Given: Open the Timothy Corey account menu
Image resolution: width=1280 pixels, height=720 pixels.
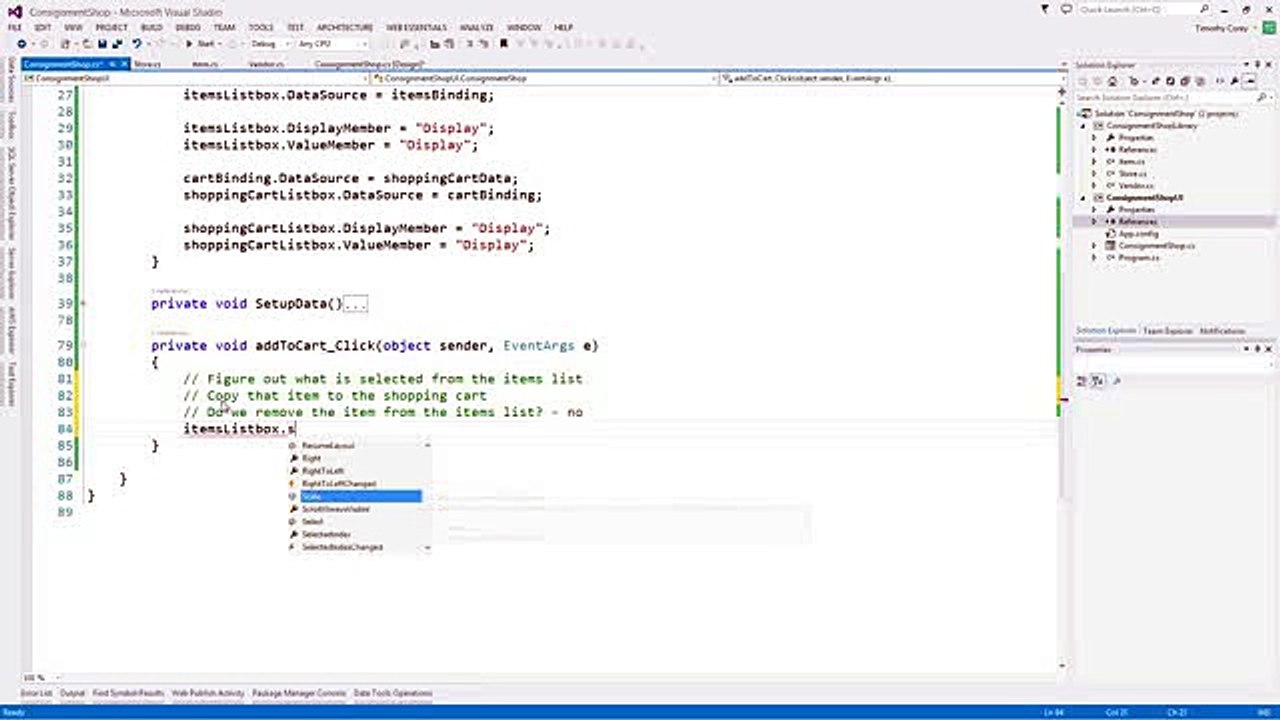Looking at the screenshot, I should pos(1228,28).
